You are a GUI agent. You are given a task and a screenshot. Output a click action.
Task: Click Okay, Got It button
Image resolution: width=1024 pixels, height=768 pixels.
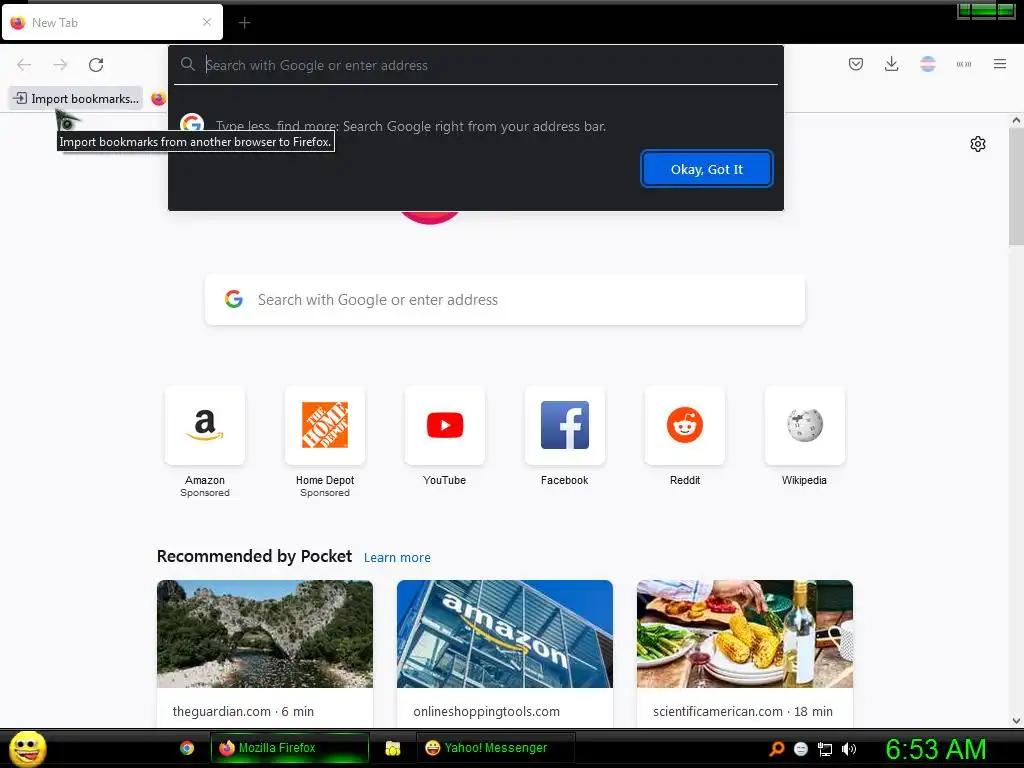click(707, 169)
